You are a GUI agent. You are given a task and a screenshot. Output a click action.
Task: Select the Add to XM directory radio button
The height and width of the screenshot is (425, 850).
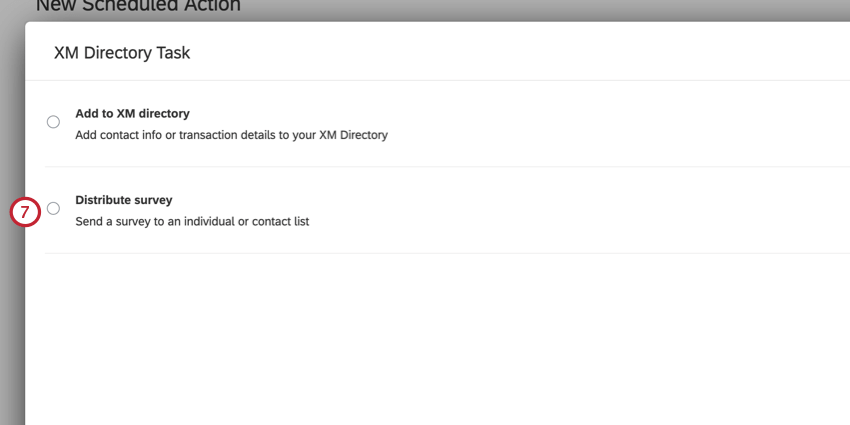tap(53, 122)
